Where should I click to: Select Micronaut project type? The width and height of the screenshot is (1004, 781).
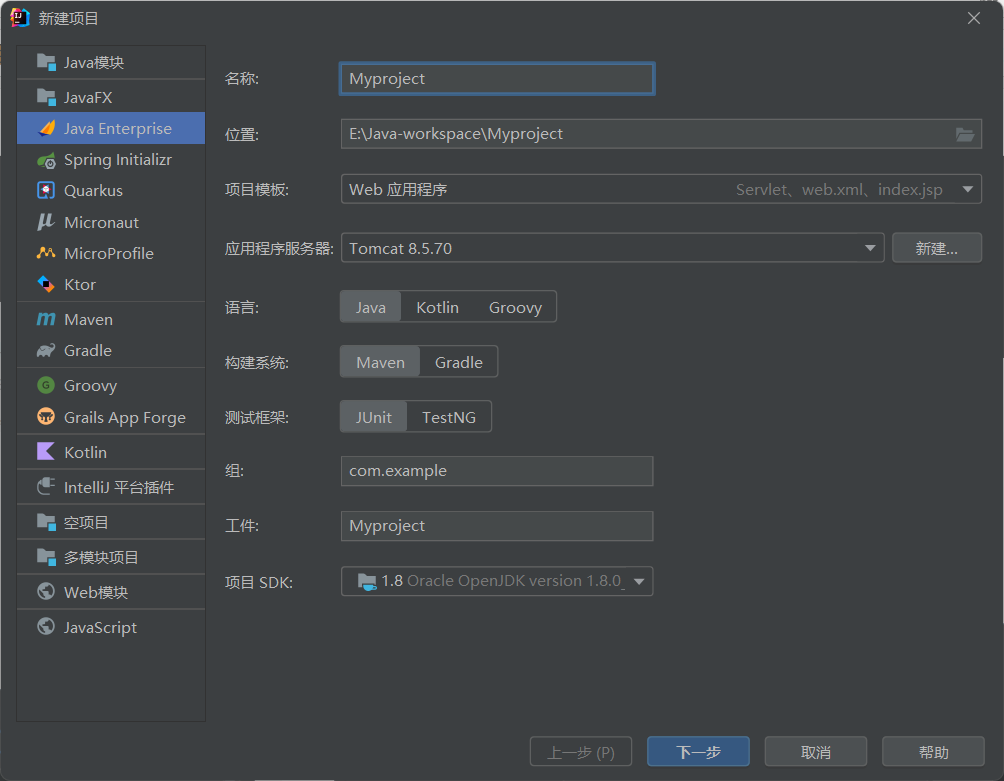111,222
